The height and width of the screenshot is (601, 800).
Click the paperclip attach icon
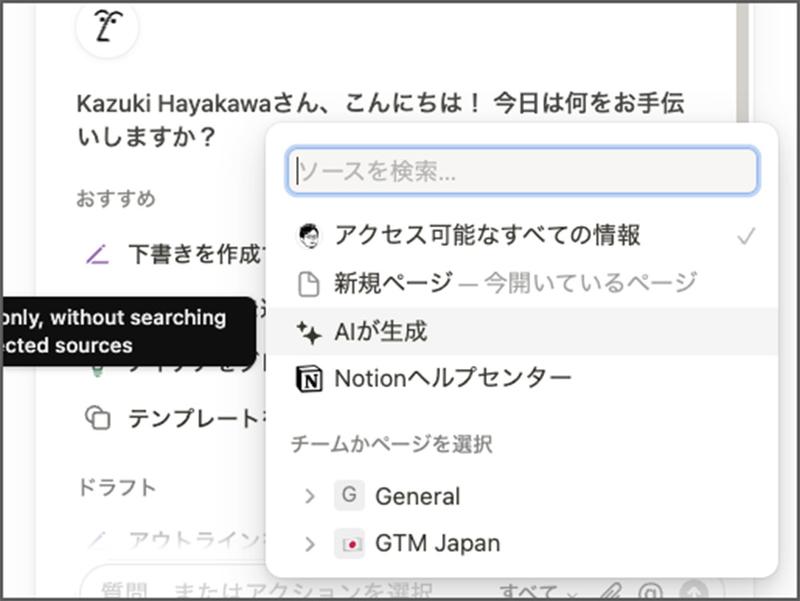tap(610, 592)
